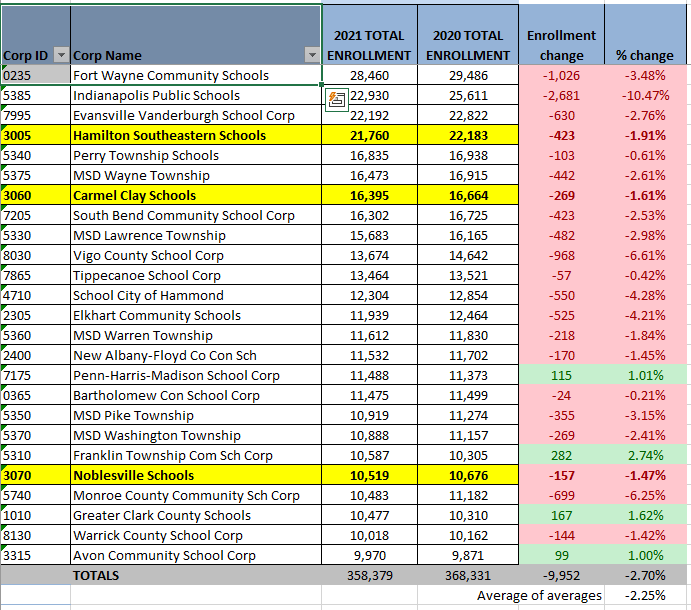
Task: Select MSD Washington Township cell
Action: click(x=196, y=435)
